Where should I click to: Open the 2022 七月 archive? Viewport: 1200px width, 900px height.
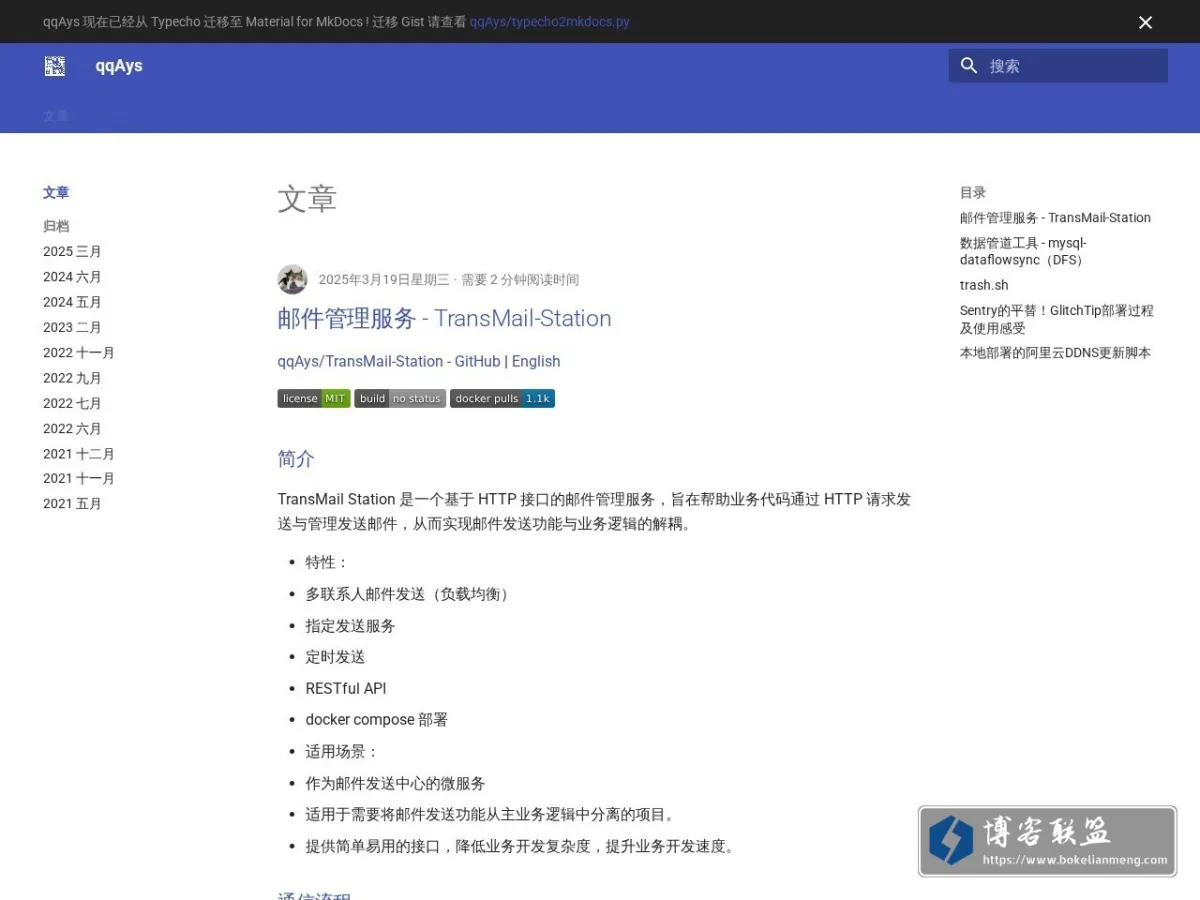pos(72,403)
